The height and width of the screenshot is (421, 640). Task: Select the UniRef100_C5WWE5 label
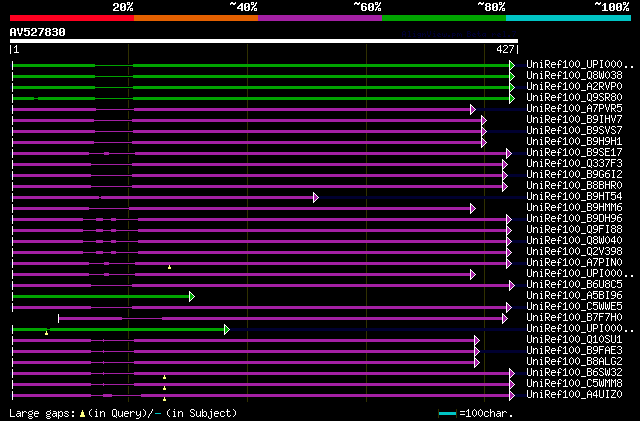point(574,307)
